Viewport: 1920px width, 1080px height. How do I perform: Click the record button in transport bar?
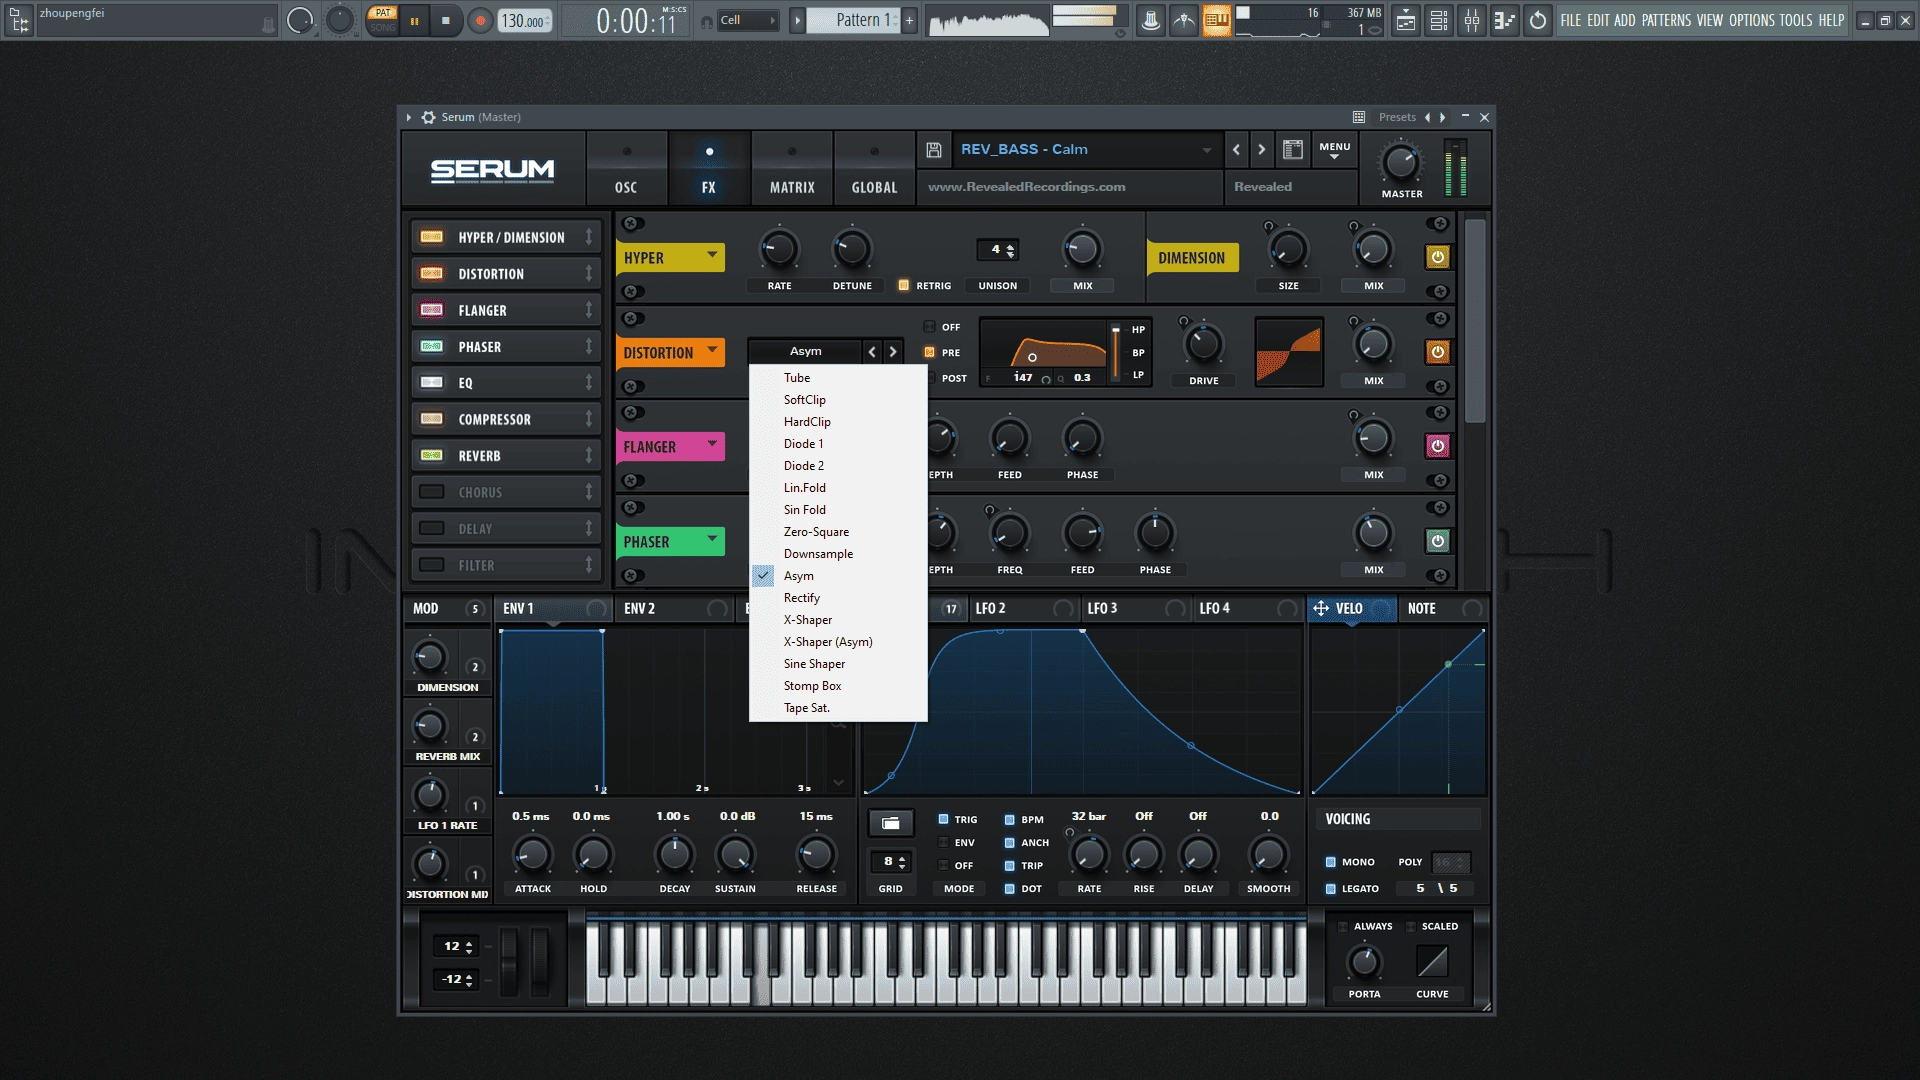(480, 20)
